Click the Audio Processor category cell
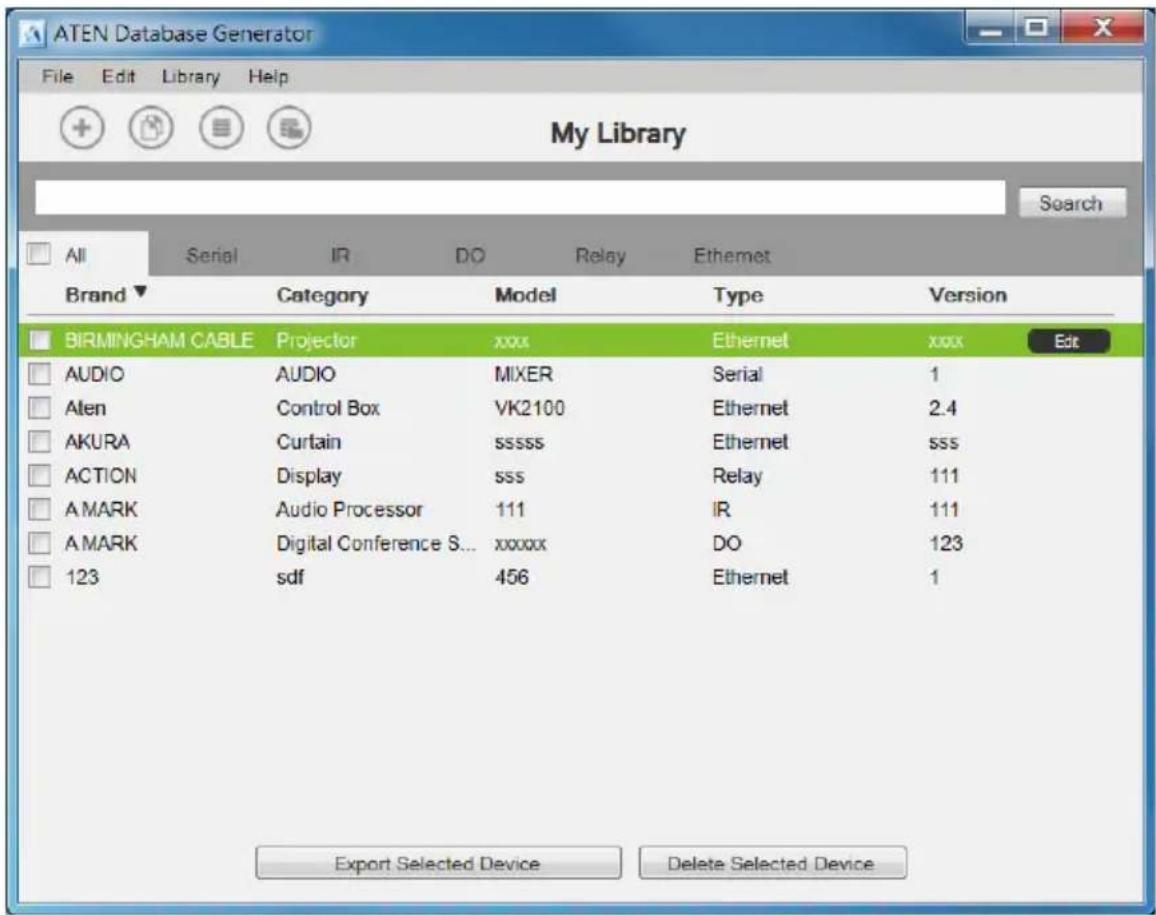1156x915 pixels. coord(349,509)
